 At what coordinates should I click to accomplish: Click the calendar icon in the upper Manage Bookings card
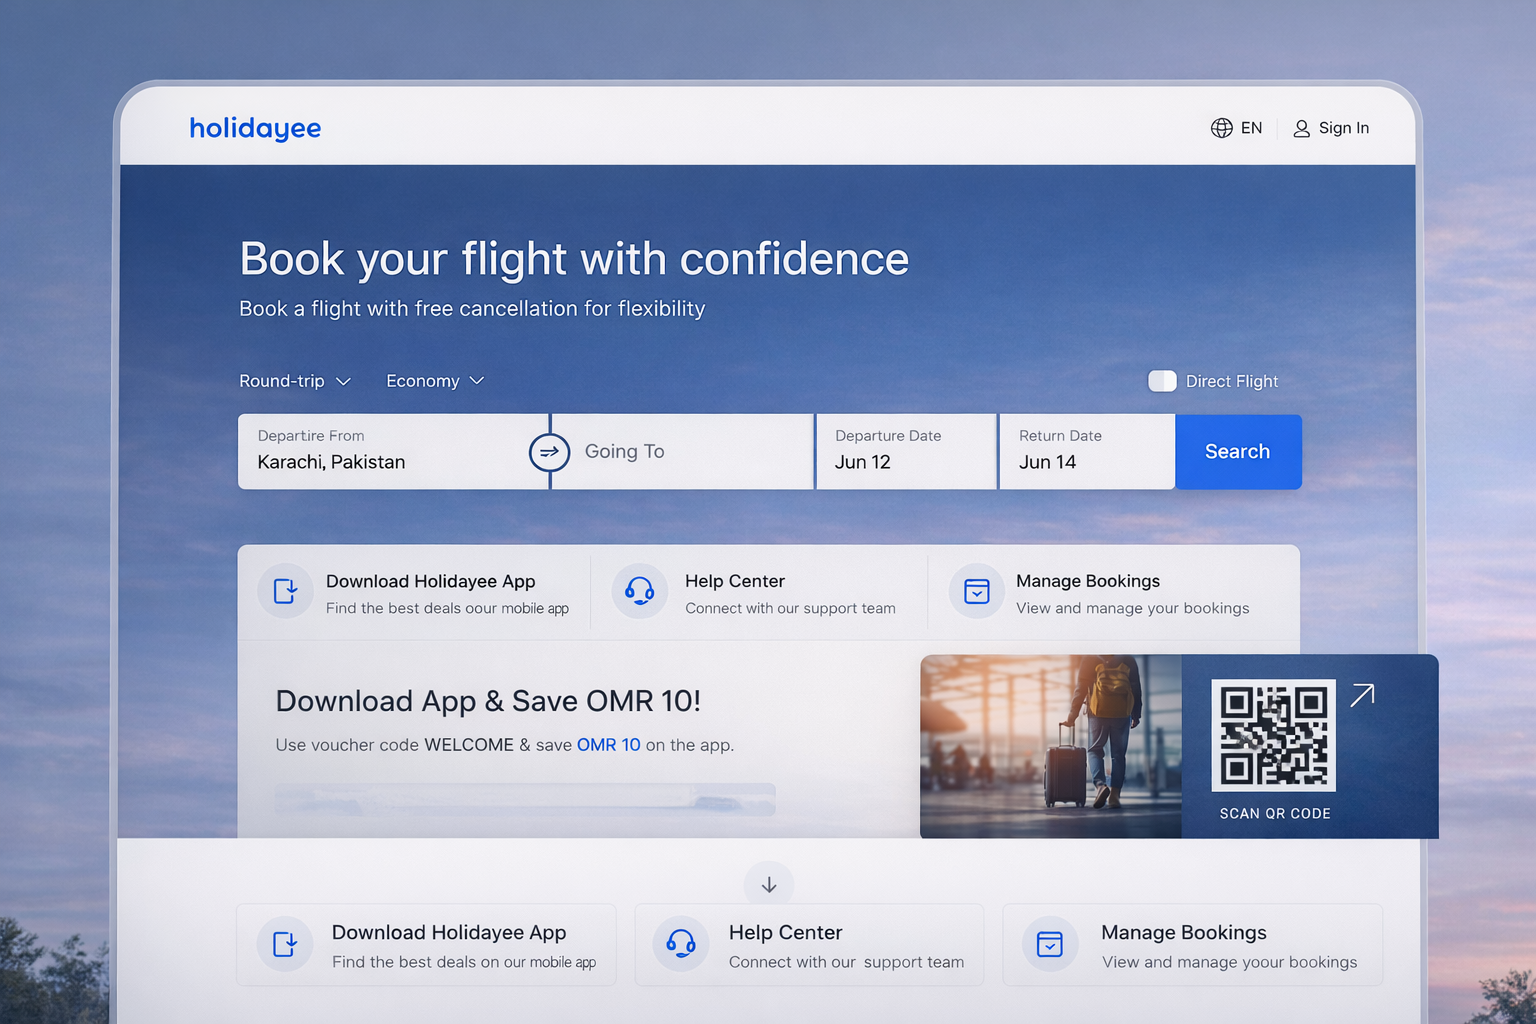click(x=976, y=592)
